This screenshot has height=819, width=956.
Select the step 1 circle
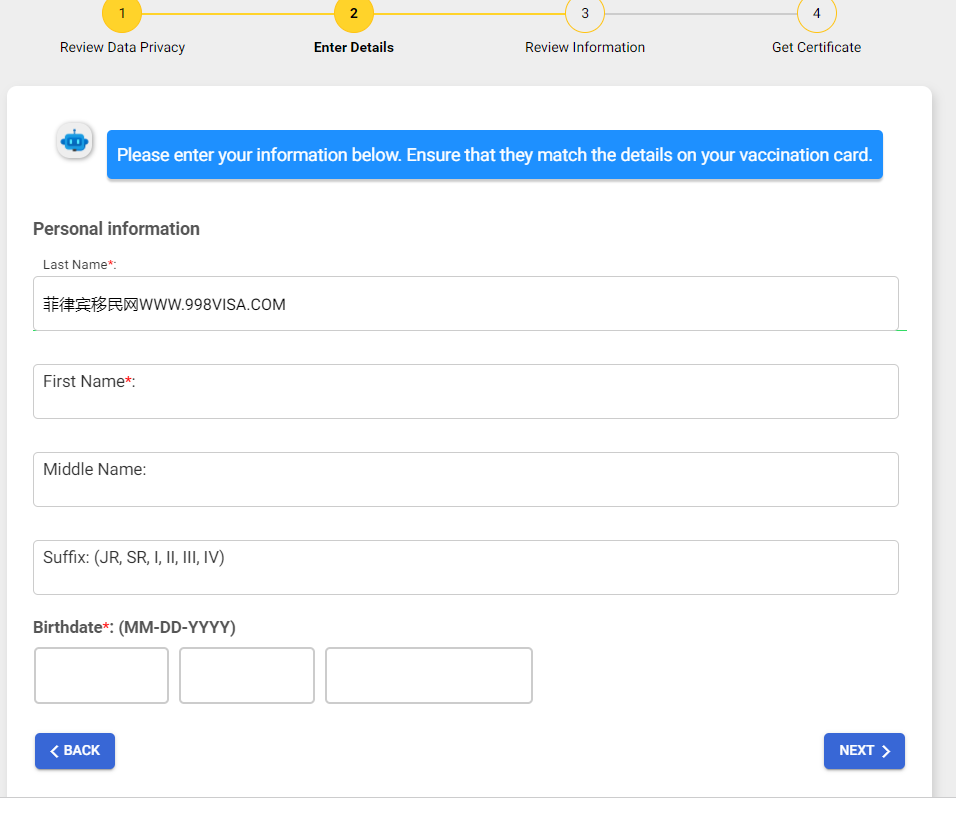(x=122, y=14)
